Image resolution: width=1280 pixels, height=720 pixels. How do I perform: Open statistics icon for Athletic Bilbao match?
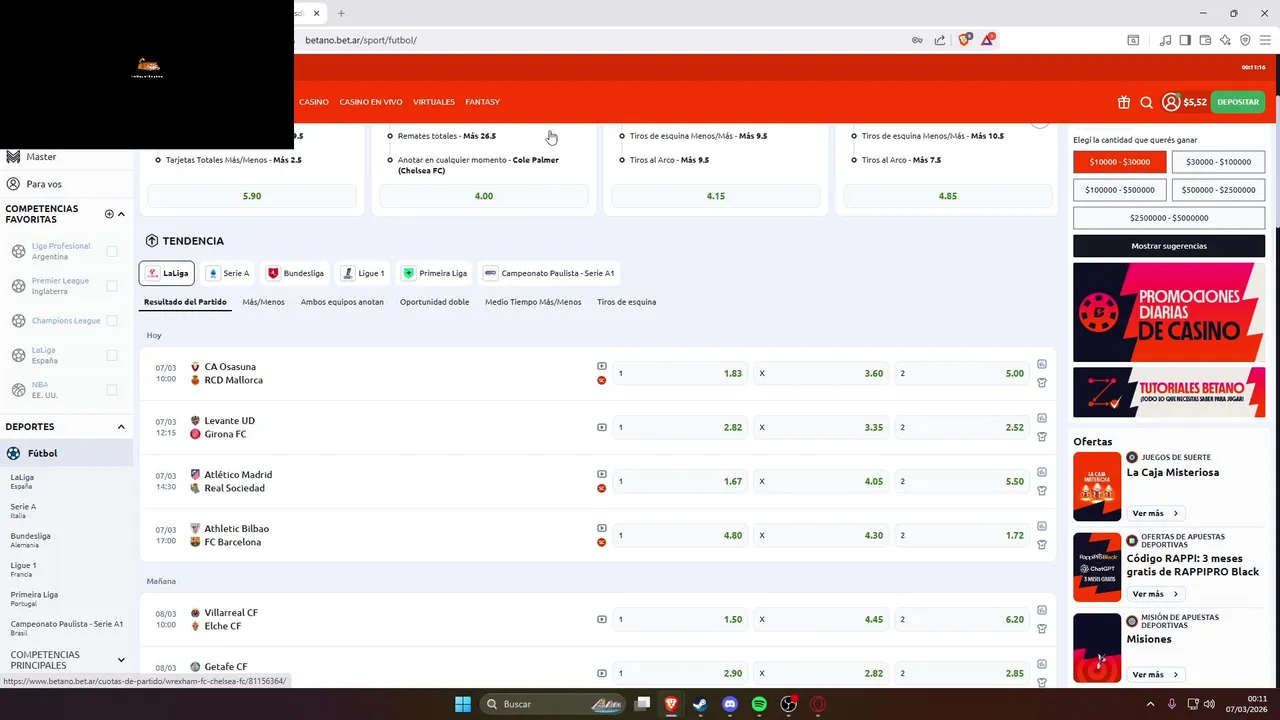1042,526
